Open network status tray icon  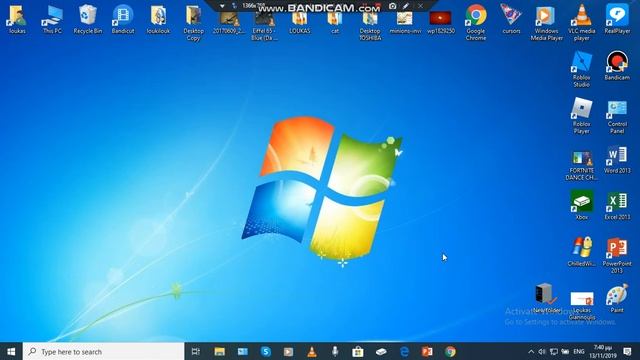[554, 351]
